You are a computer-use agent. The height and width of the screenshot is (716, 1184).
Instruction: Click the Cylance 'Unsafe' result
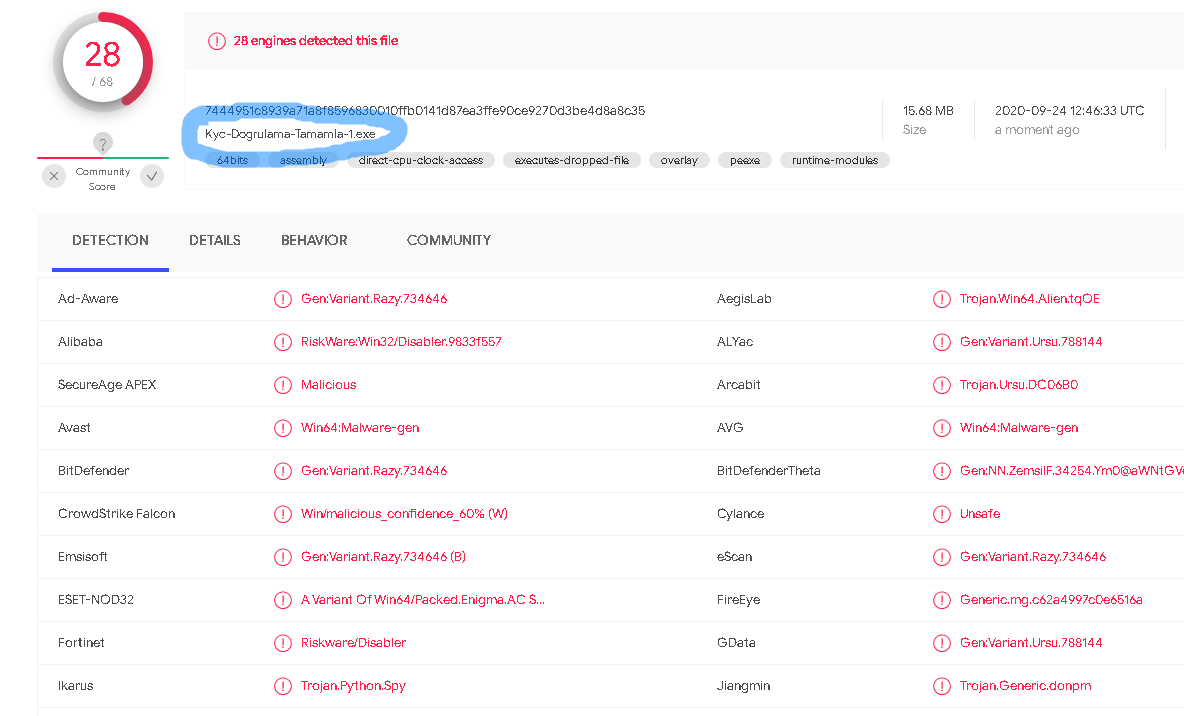tap(980, 514)
